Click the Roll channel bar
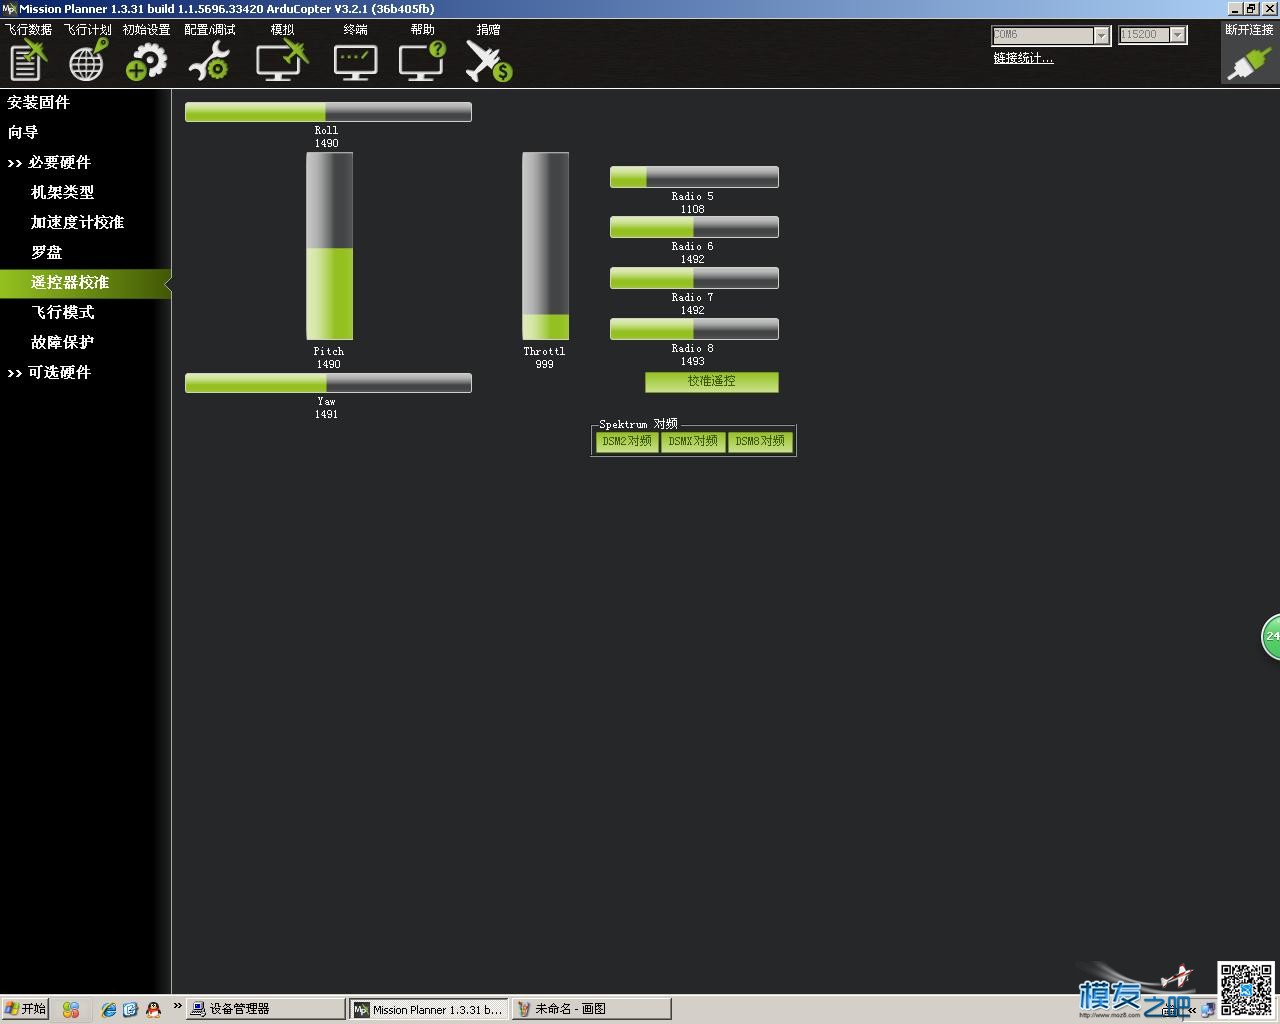1280x1024 pixels. coord(328,112)
